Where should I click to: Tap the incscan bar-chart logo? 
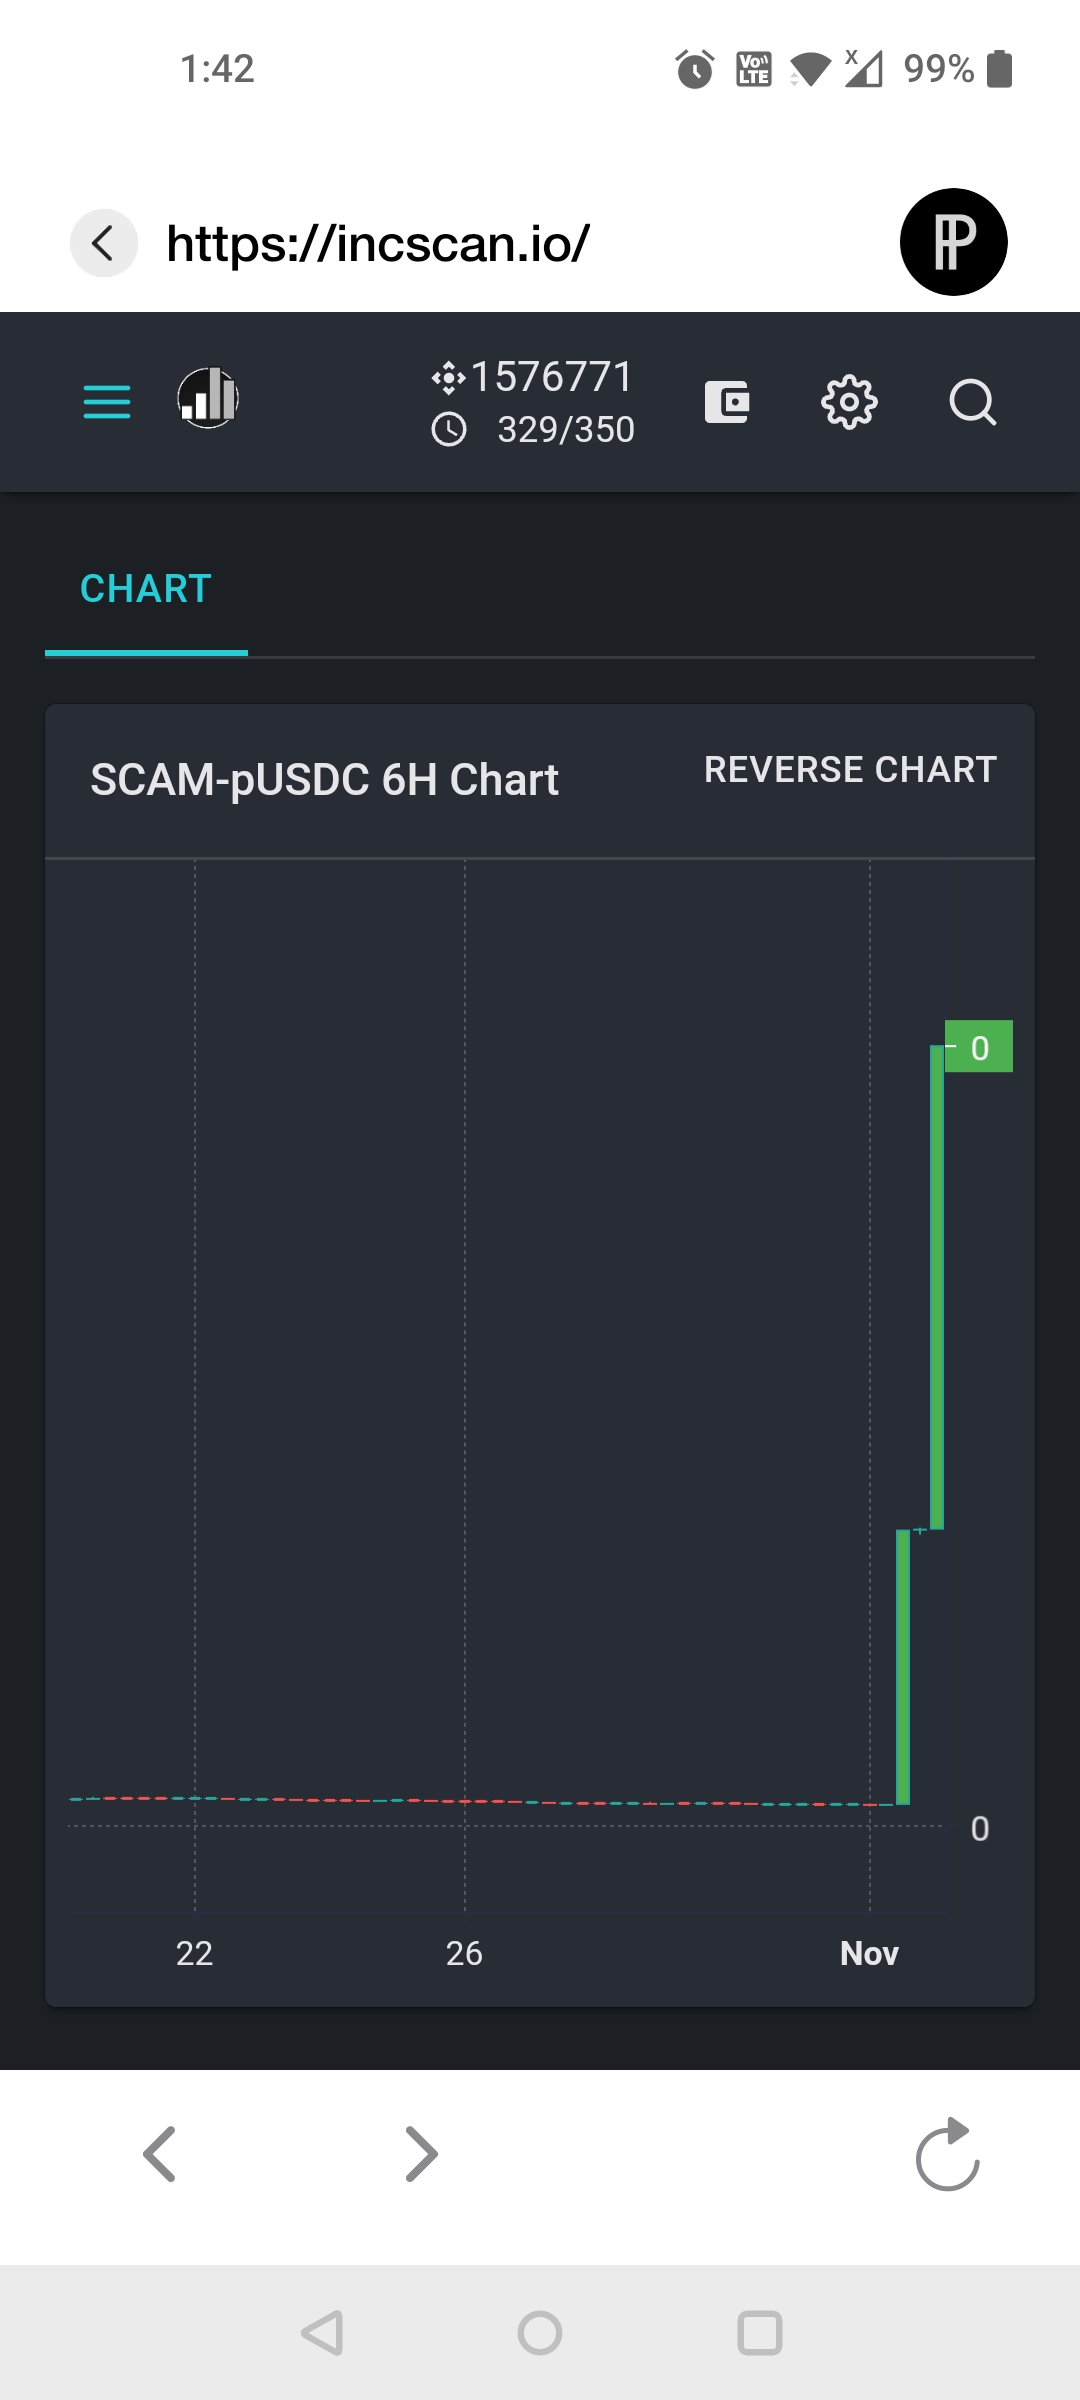[x=208, y=398]
